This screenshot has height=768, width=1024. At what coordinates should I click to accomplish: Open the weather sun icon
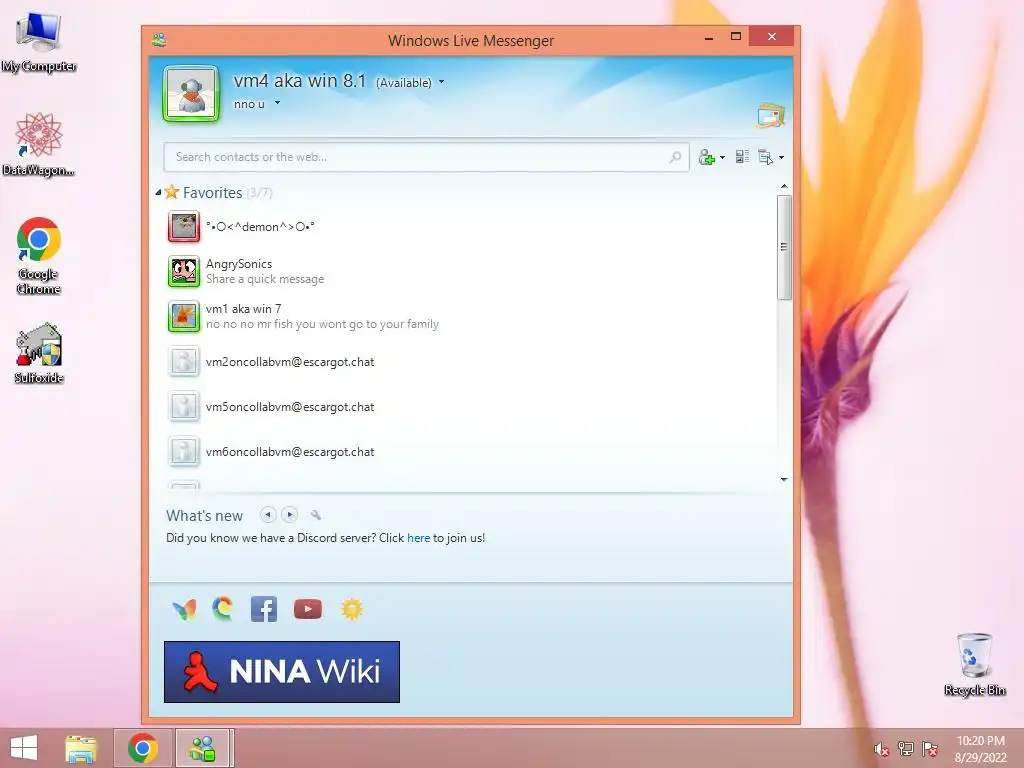click(x=351, y=609)
